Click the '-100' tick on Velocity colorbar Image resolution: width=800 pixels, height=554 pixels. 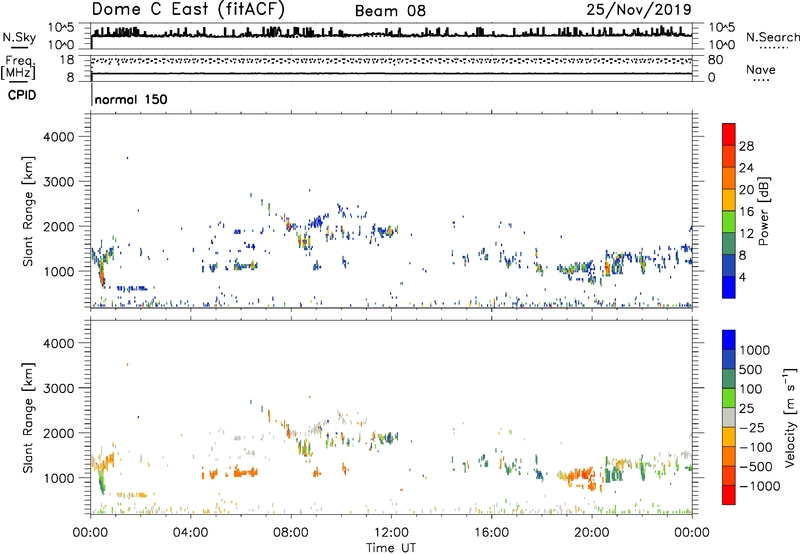[x=756, y=447]
